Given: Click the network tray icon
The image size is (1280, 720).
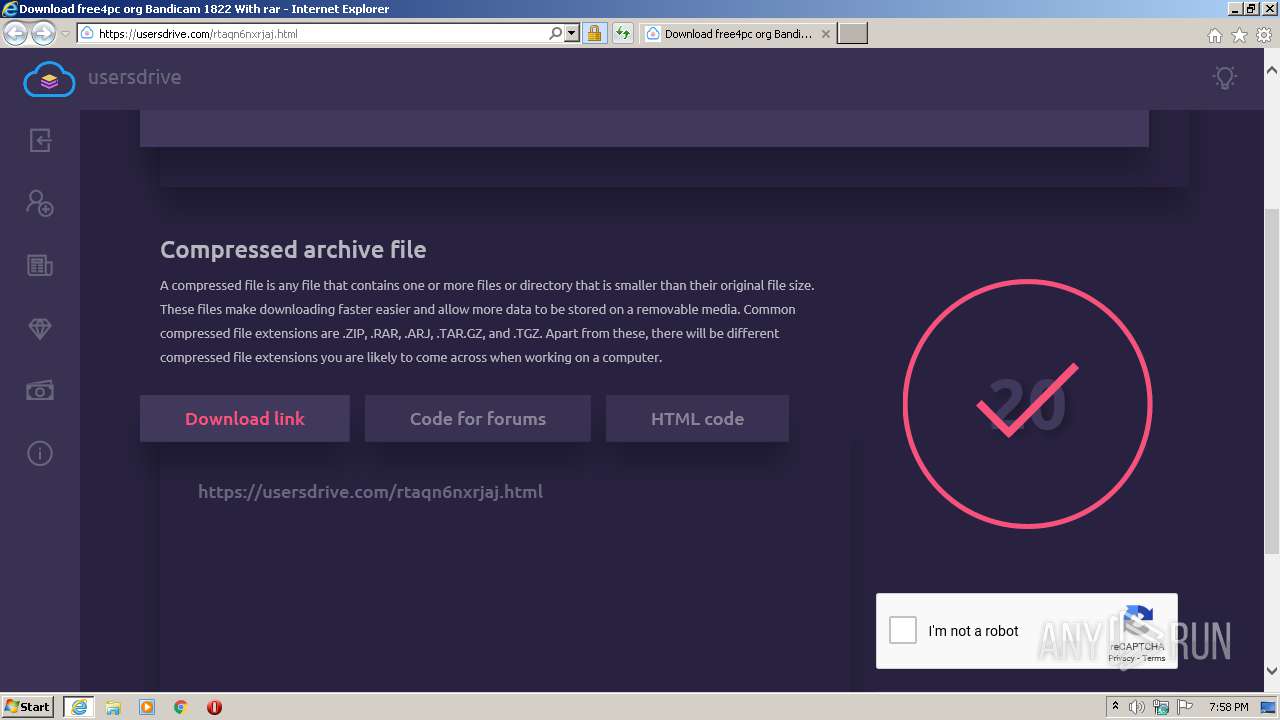Looking at the screenshot, I should point(1161,707).
